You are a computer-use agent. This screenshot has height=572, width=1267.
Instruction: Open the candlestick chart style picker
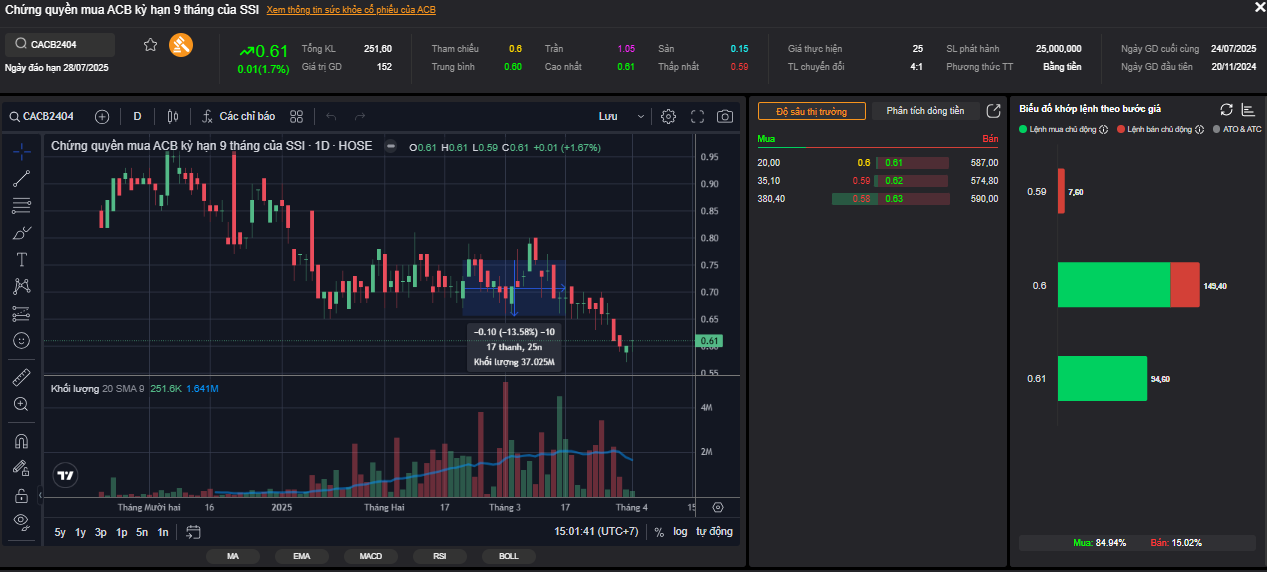[173, 116]
